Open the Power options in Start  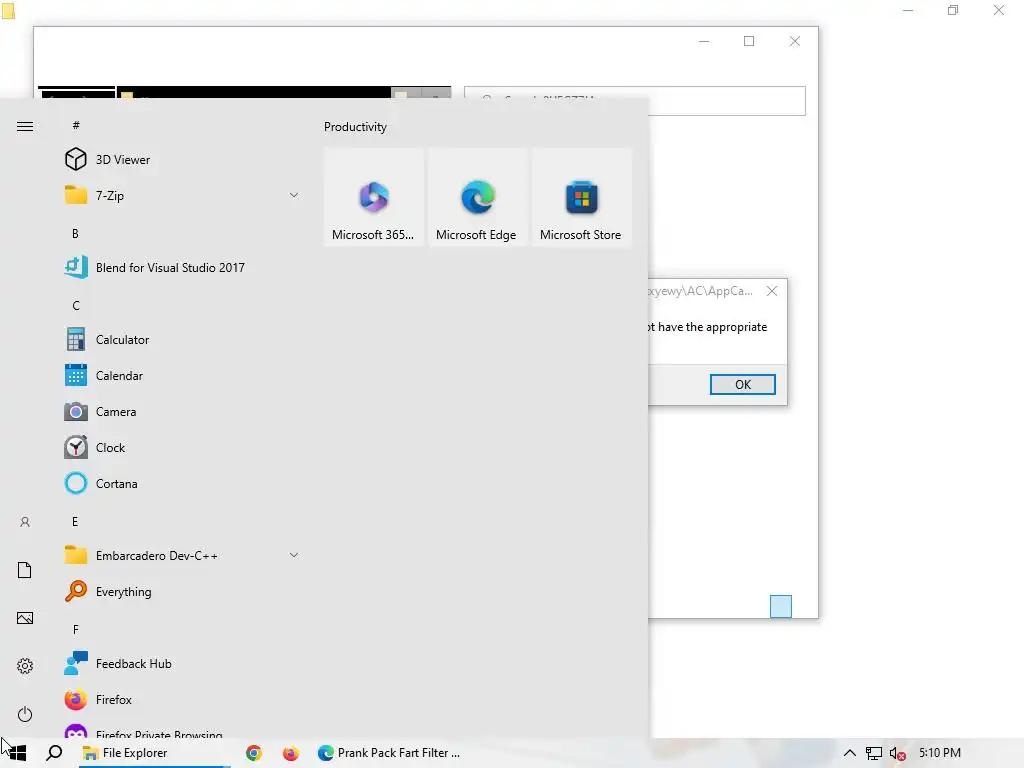pyautogui.click(x=25, y=714)
